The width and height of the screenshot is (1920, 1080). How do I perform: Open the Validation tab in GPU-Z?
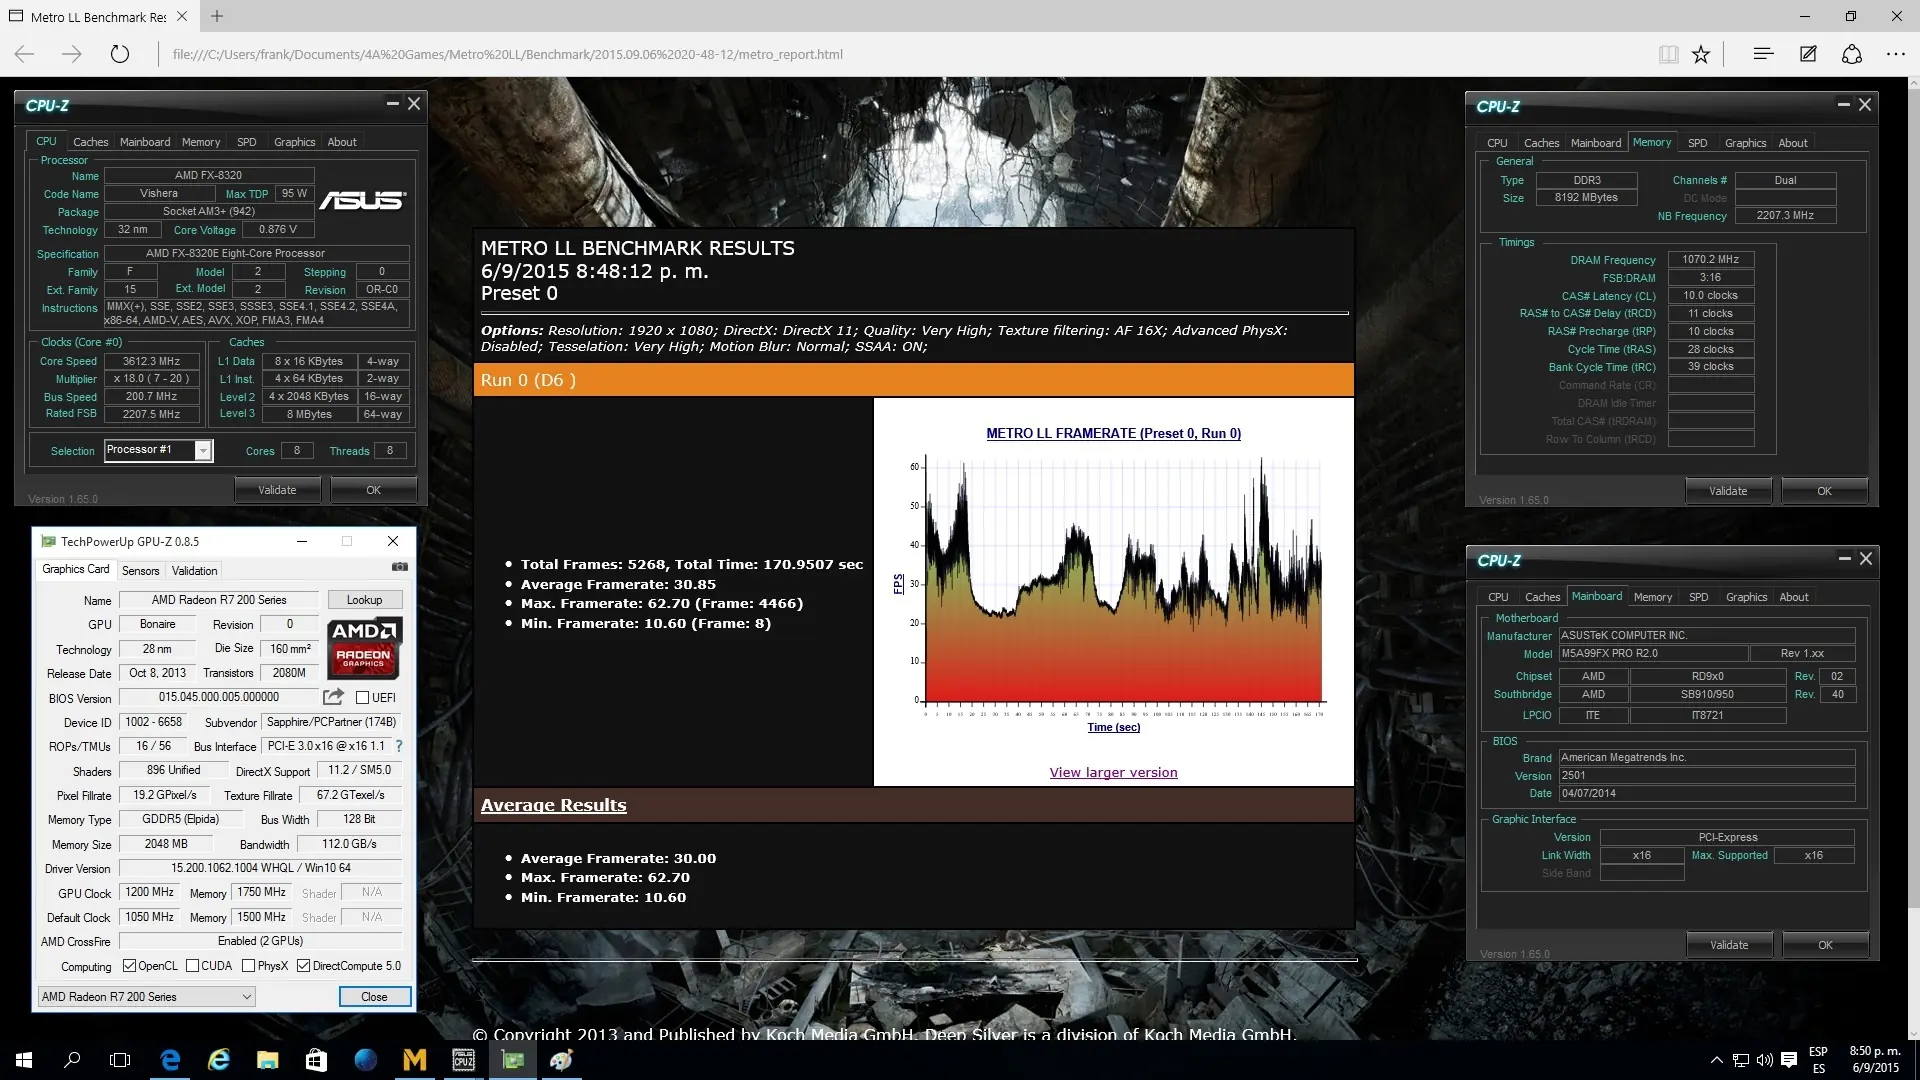(194, 570)
